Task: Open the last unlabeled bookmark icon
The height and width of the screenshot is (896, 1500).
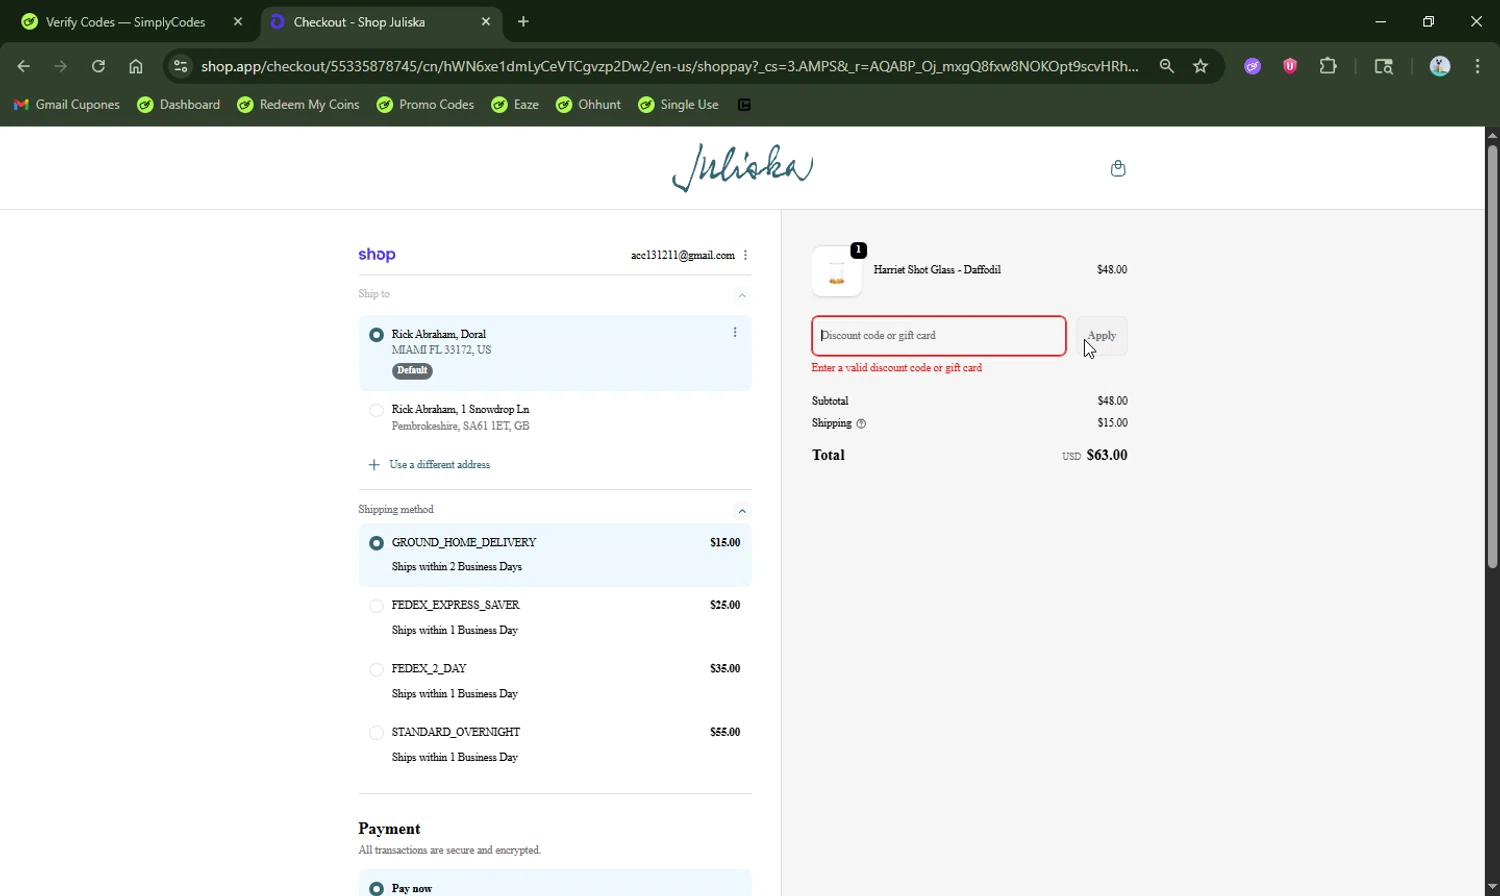Action: click(744, 104)
